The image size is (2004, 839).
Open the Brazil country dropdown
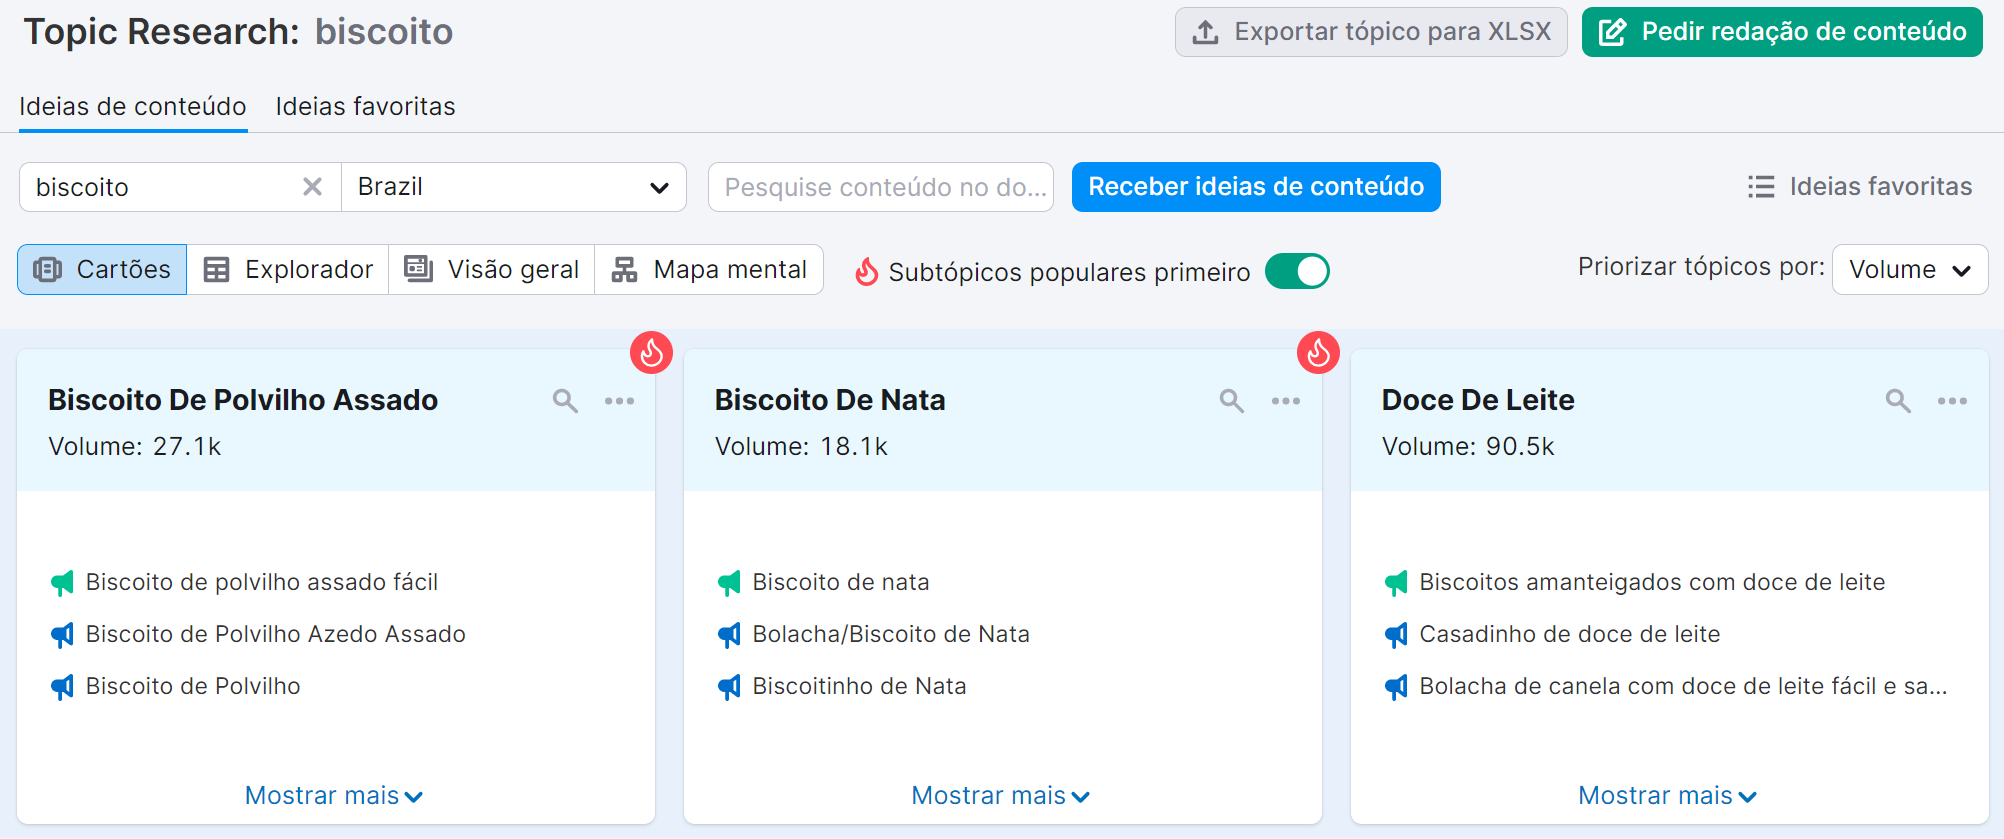click(513, 187)
